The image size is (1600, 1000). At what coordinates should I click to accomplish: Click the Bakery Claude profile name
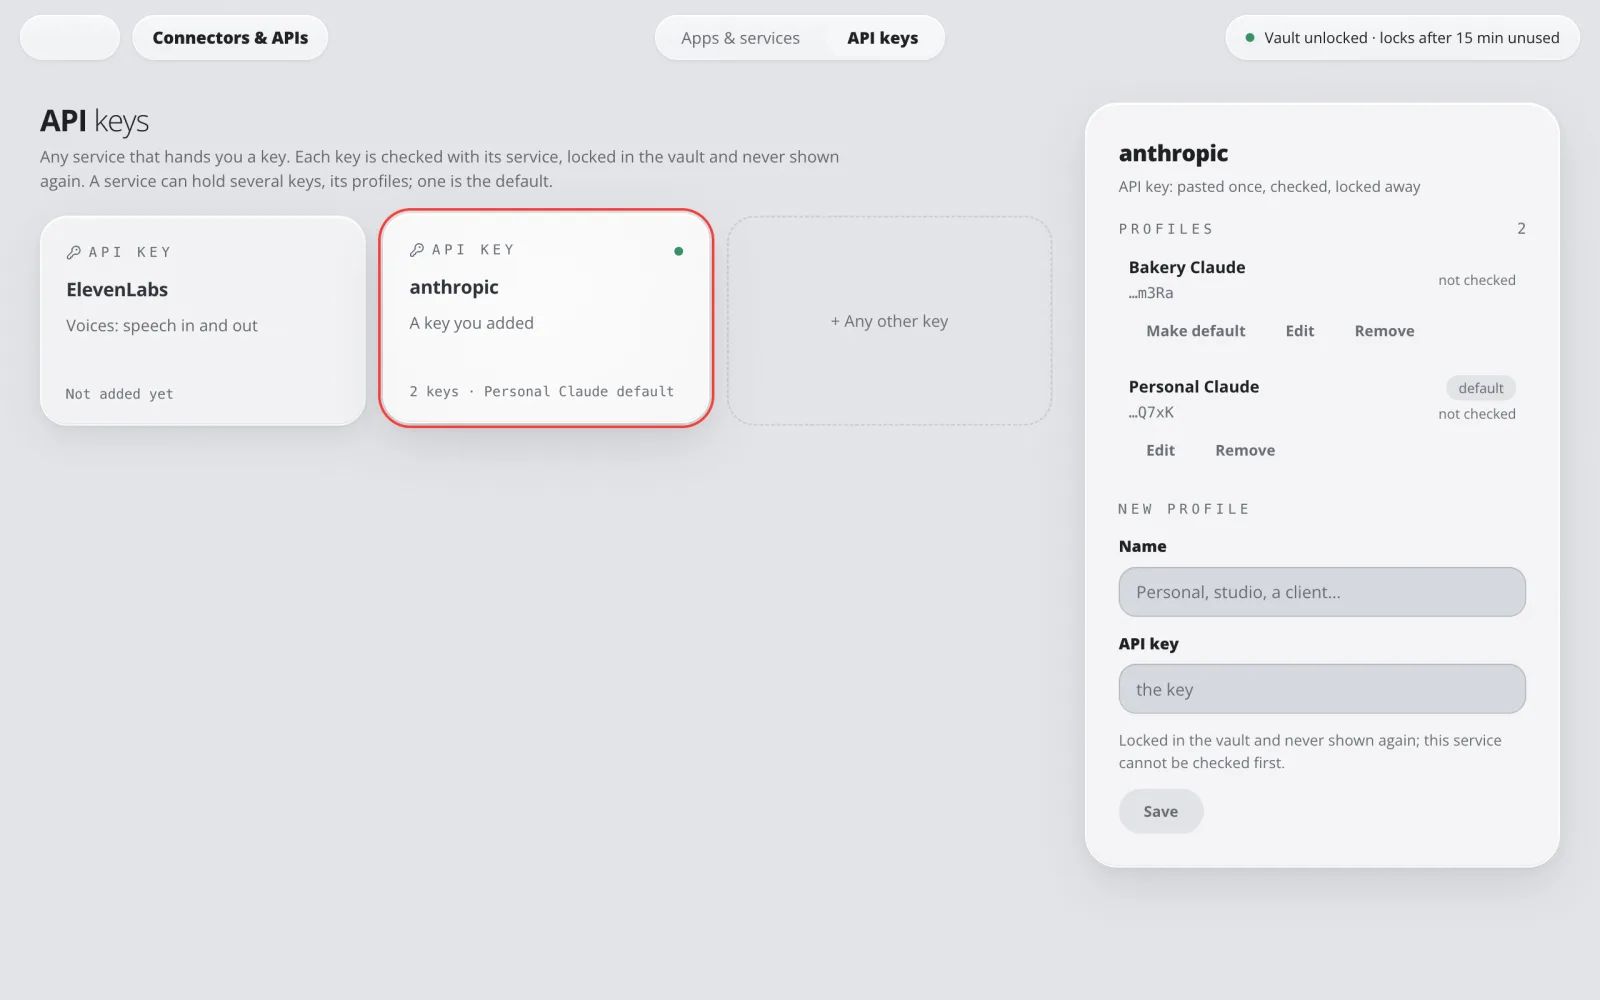coord(1187,267)
